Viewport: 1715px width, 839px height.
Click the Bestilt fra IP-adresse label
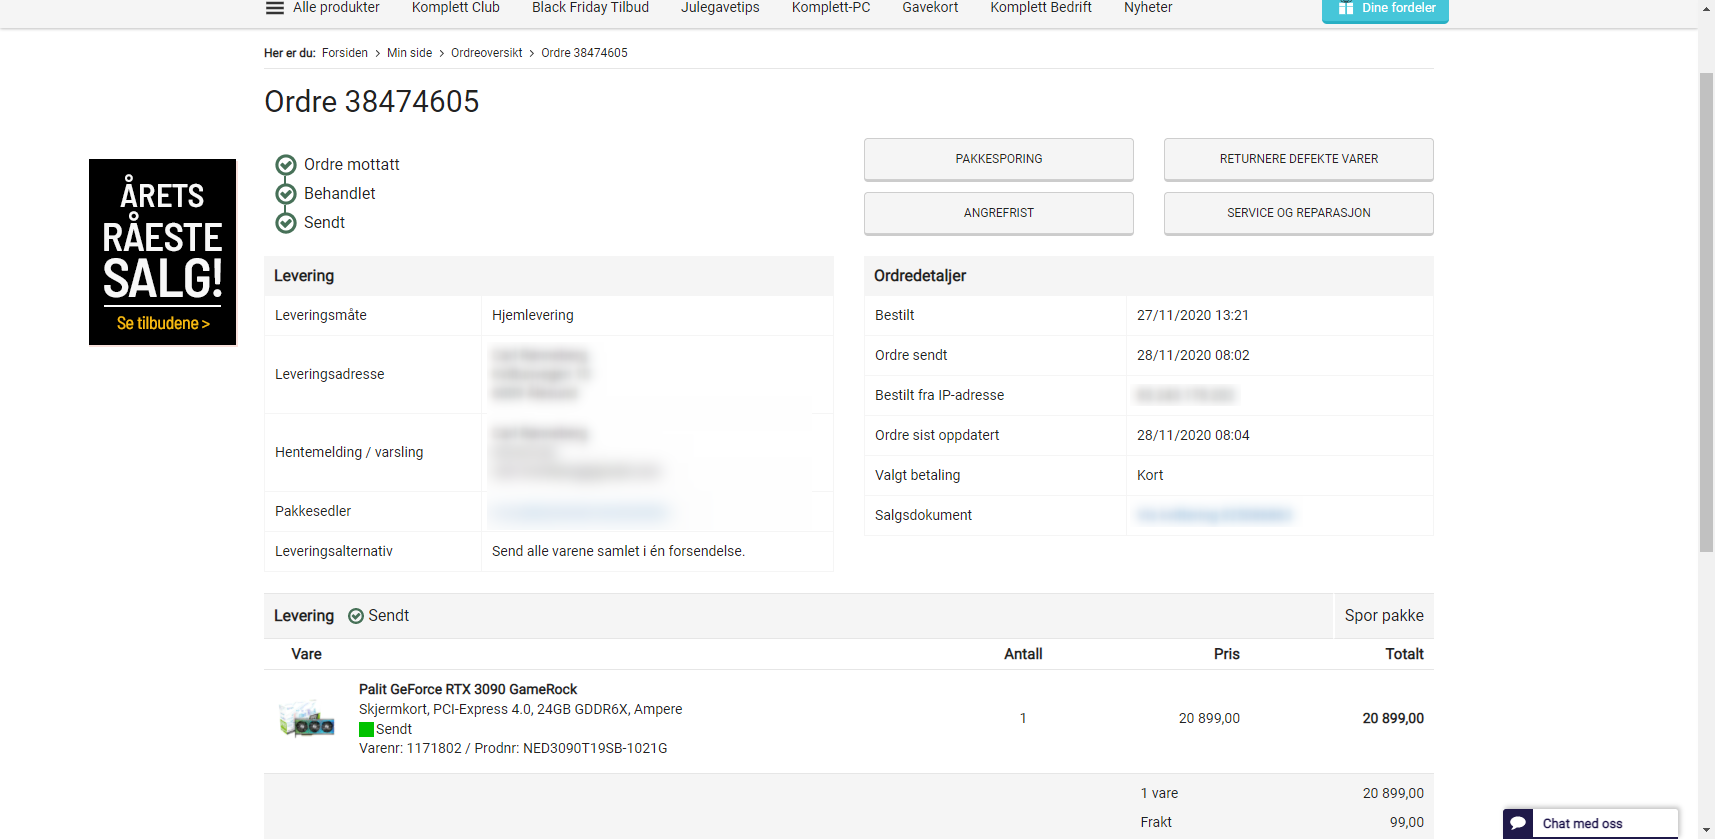point(939,395)
